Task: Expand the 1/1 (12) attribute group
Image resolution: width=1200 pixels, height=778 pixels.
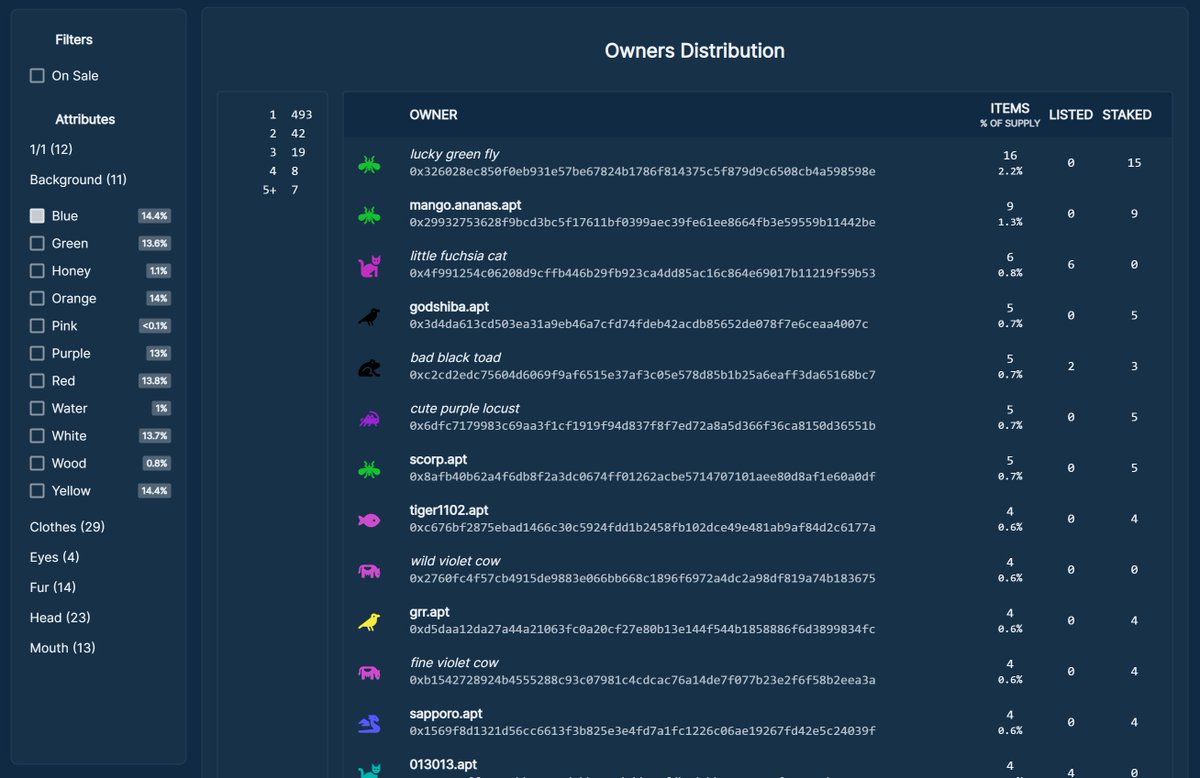Action: point(51,149)
